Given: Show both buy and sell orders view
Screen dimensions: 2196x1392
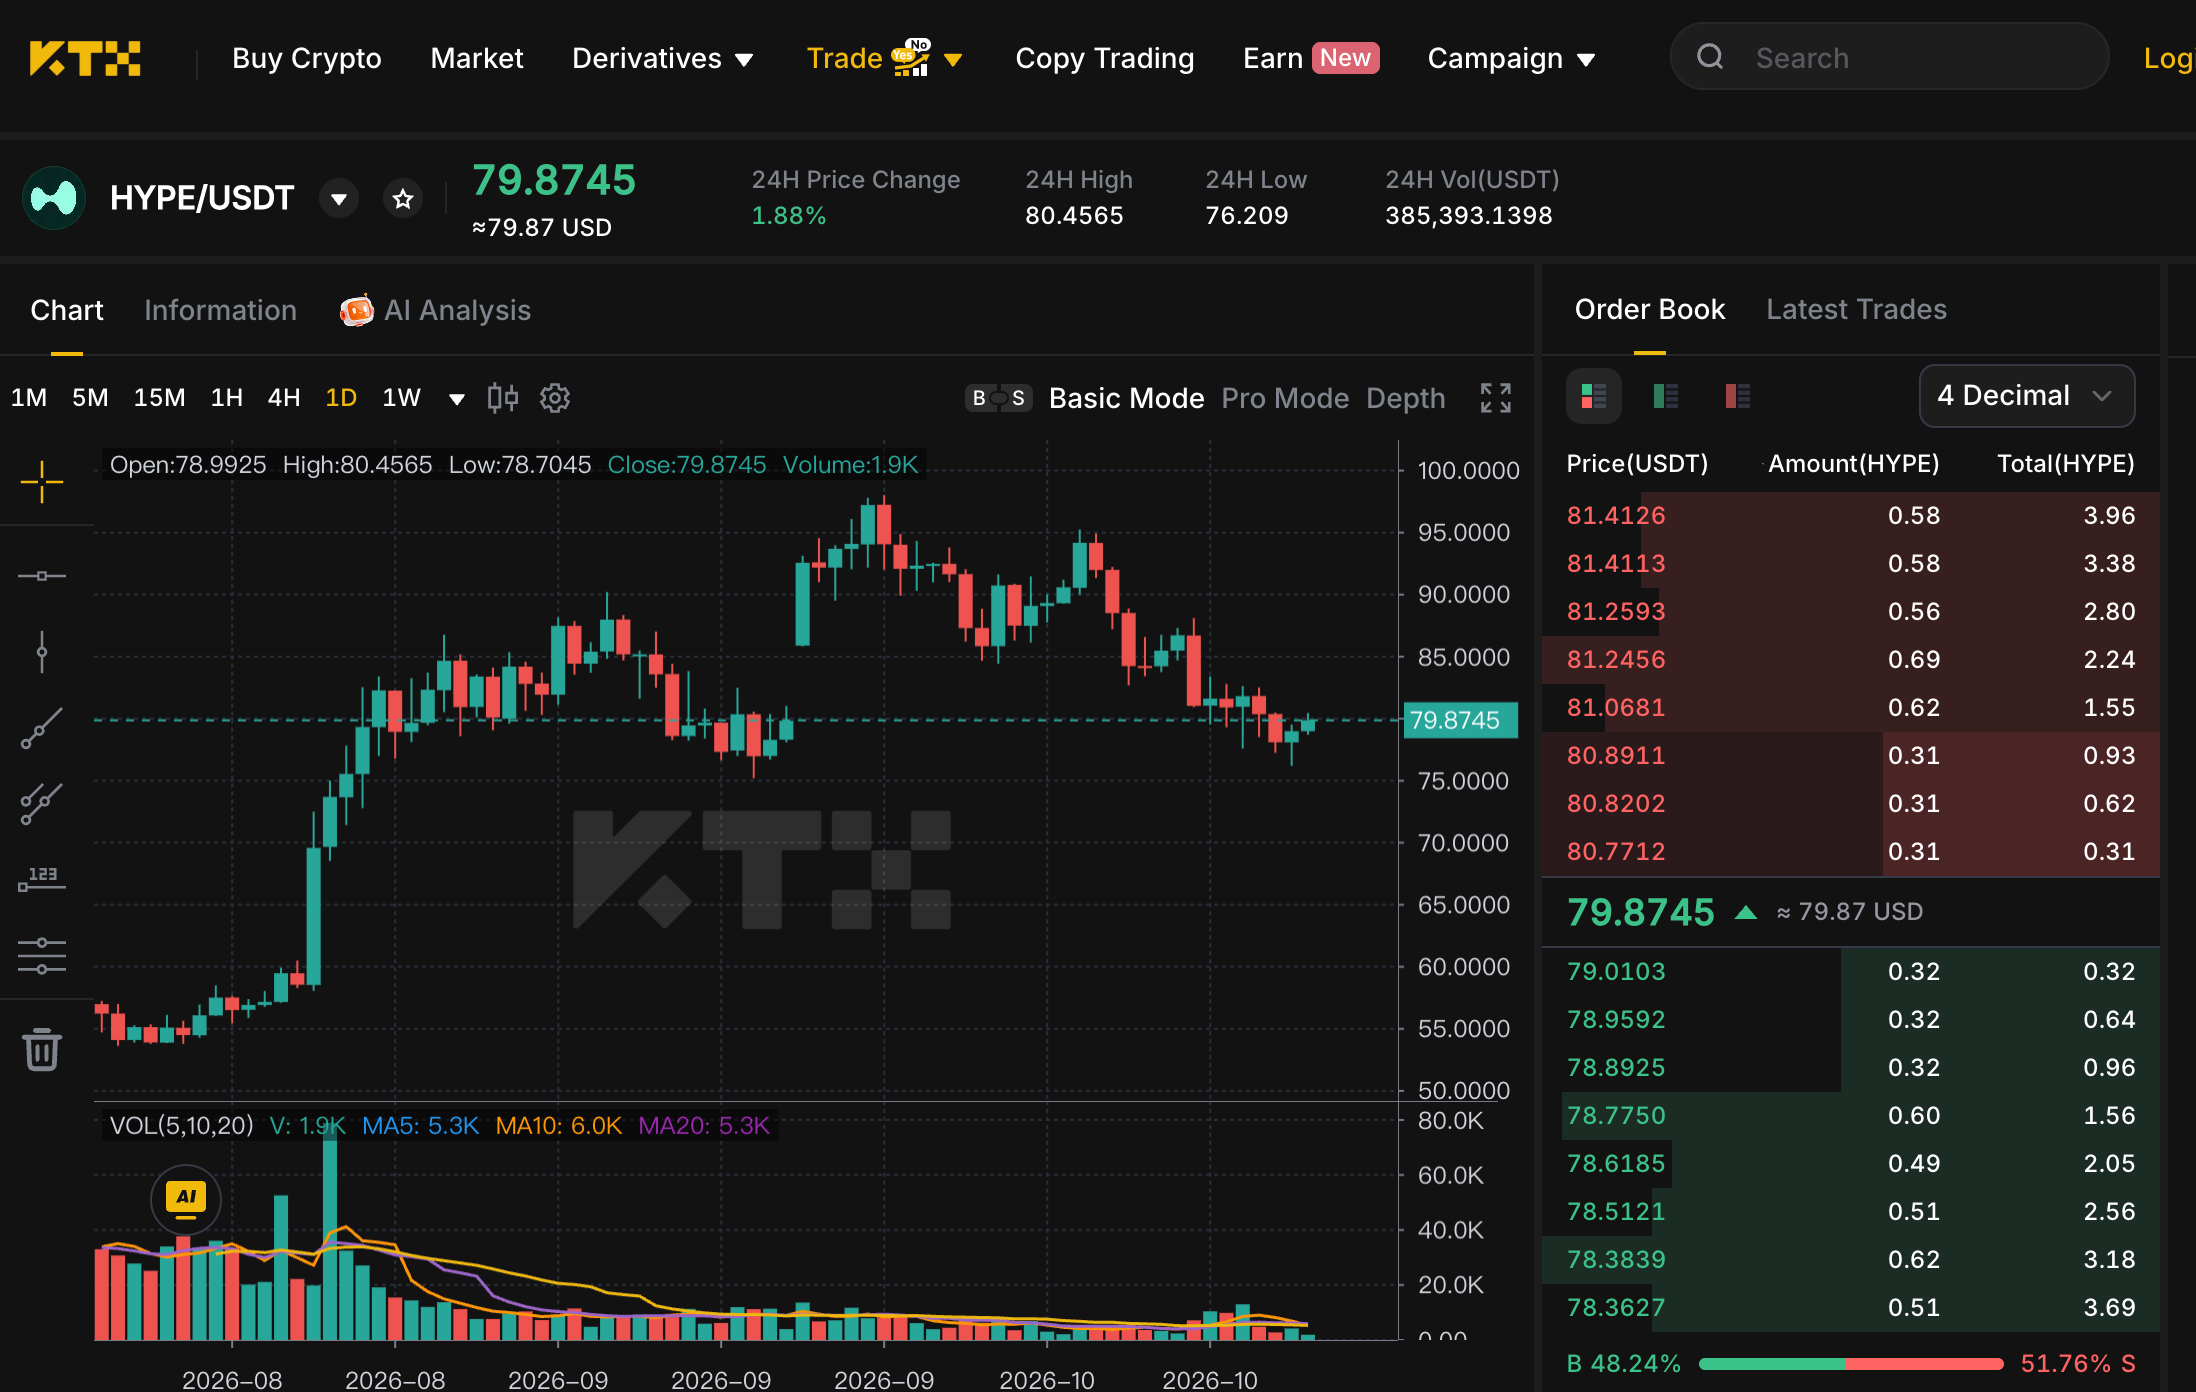Looking at the screenshot, I should click(x=1594, y=396).
